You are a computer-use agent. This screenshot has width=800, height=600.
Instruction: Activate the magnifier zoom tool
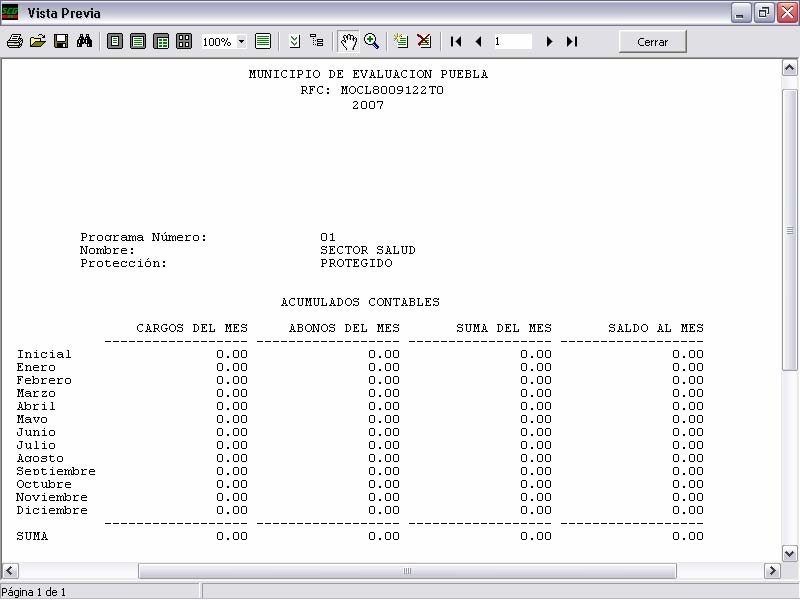371,41
